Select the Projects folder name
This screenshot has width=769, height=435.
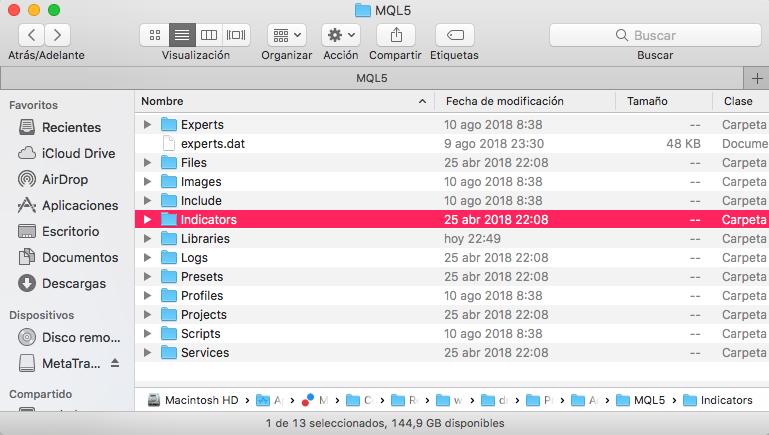pyautogui.click(x=204, y=314)
